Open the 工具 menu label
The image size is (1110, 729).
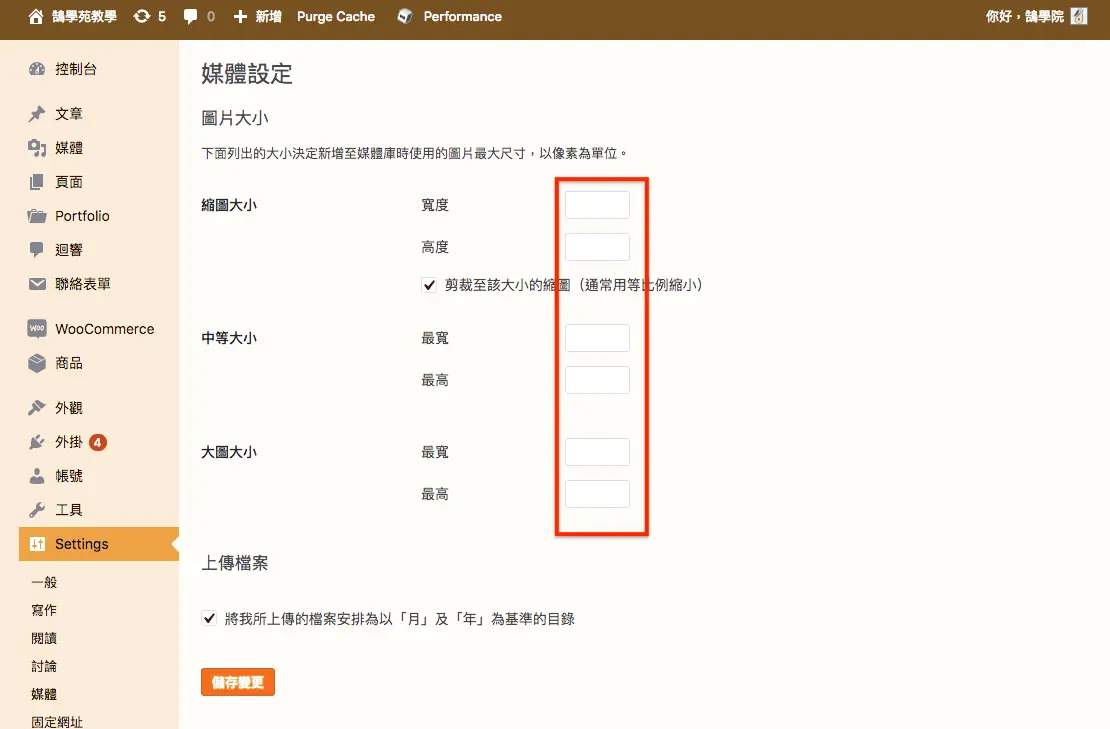[69, 510]
